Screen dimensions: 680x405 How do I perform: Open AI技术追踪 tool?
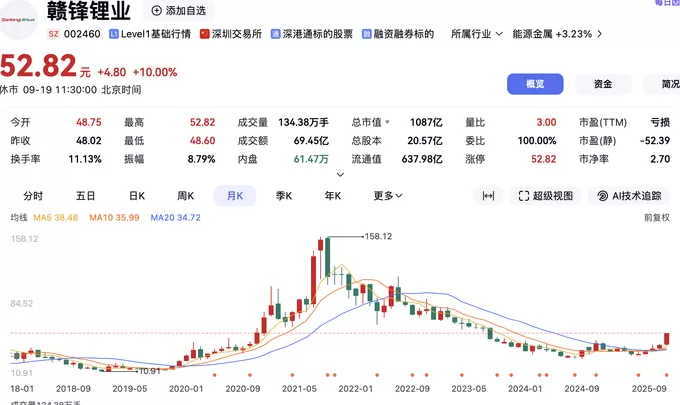[629, 196]
